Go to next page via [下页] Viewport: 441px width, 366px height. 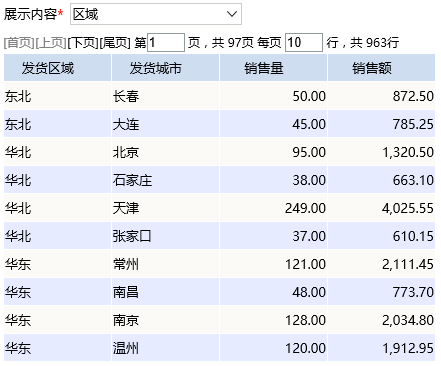pos(83,43)
